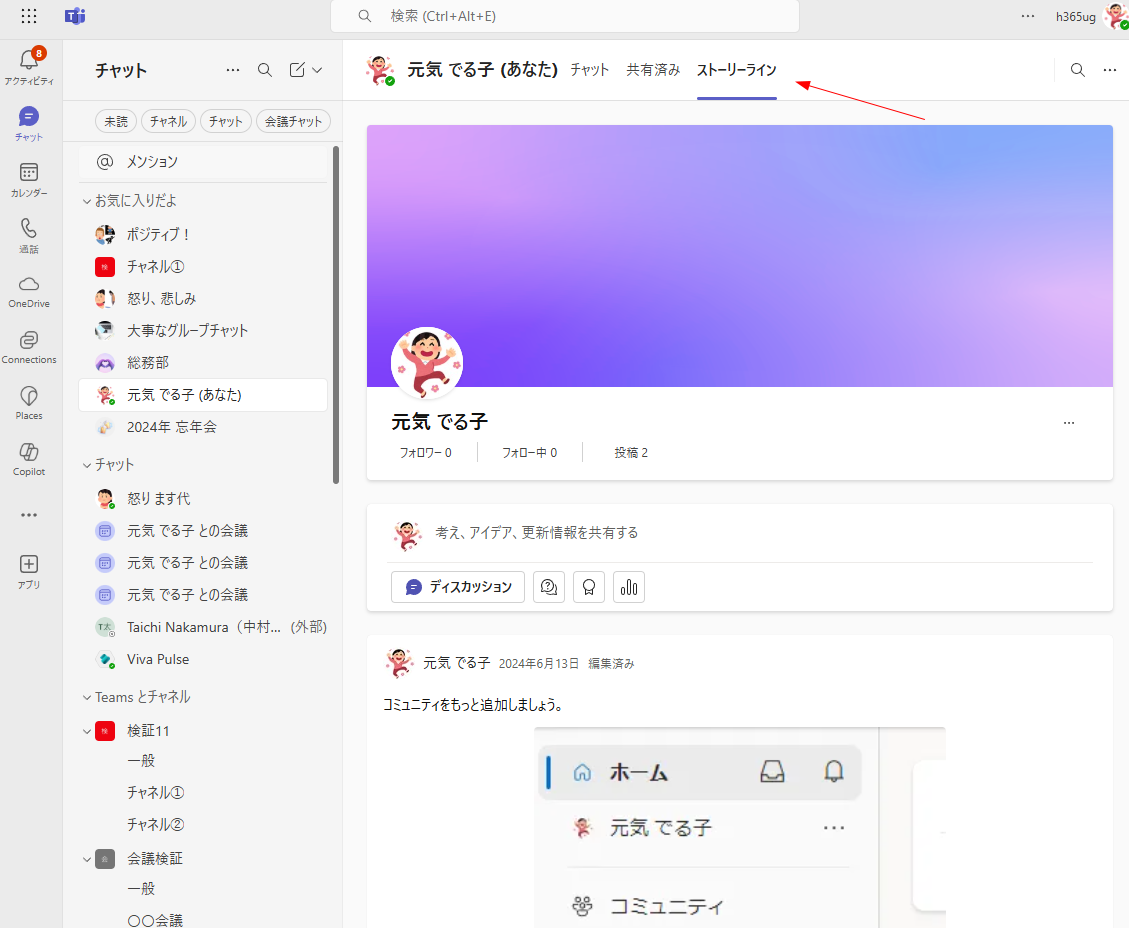Open favorite チャネル① with red icon

[203, 266]
